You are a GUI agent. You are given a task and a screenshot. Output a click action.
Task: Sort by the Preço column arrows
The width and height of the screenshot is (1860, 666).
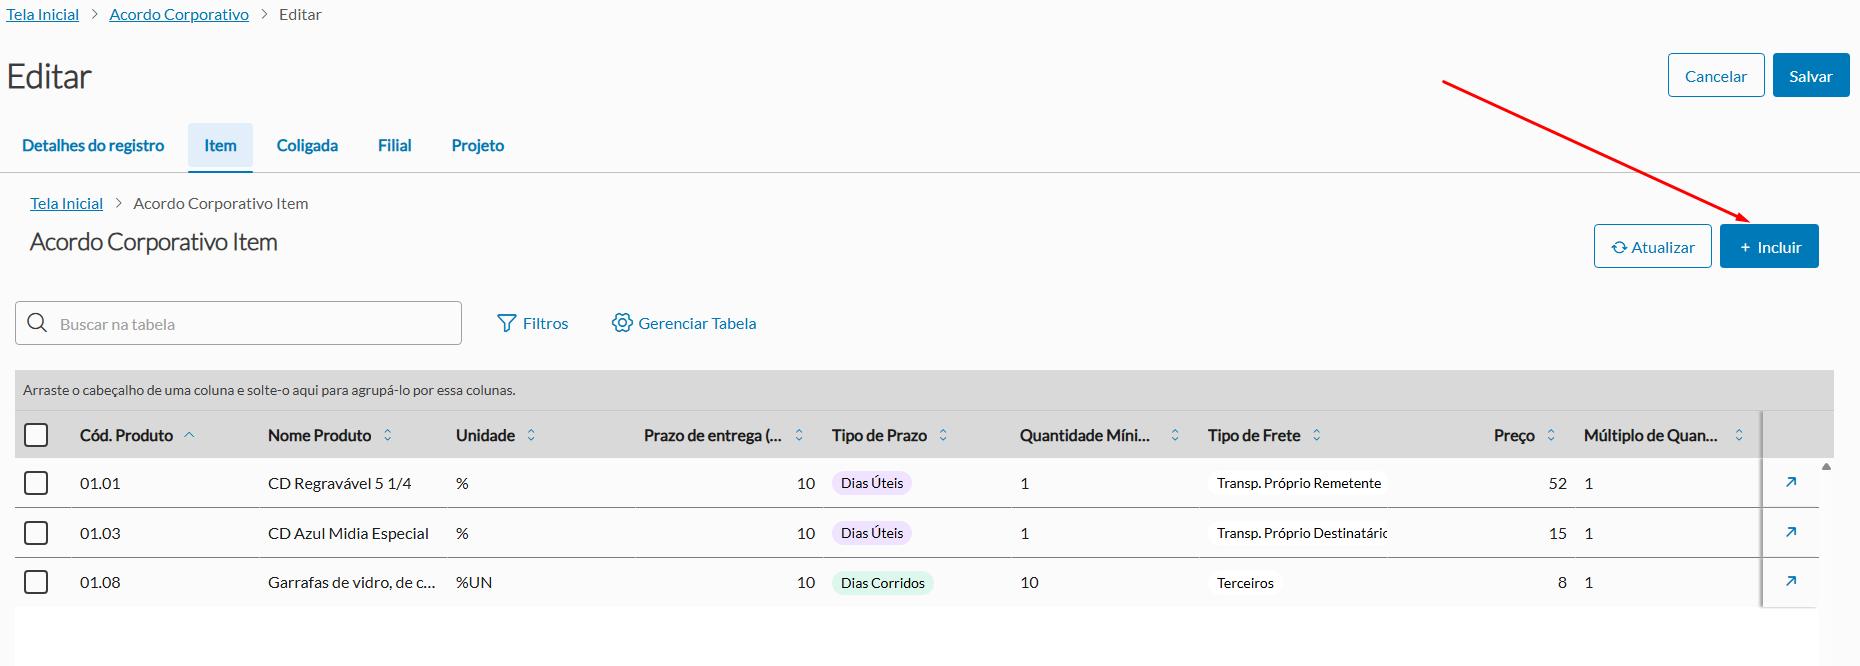tap(1551, 435)
